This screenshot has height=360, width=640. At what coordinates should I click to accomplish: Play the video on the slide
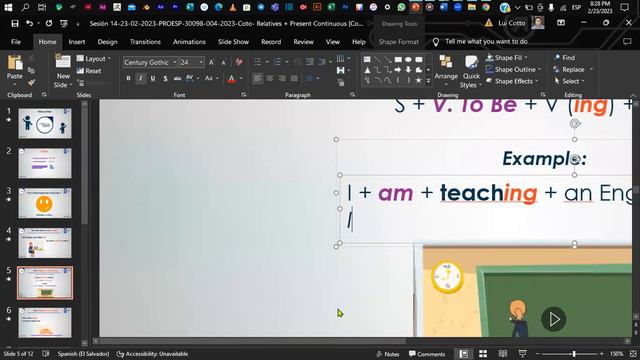point(553,319)
